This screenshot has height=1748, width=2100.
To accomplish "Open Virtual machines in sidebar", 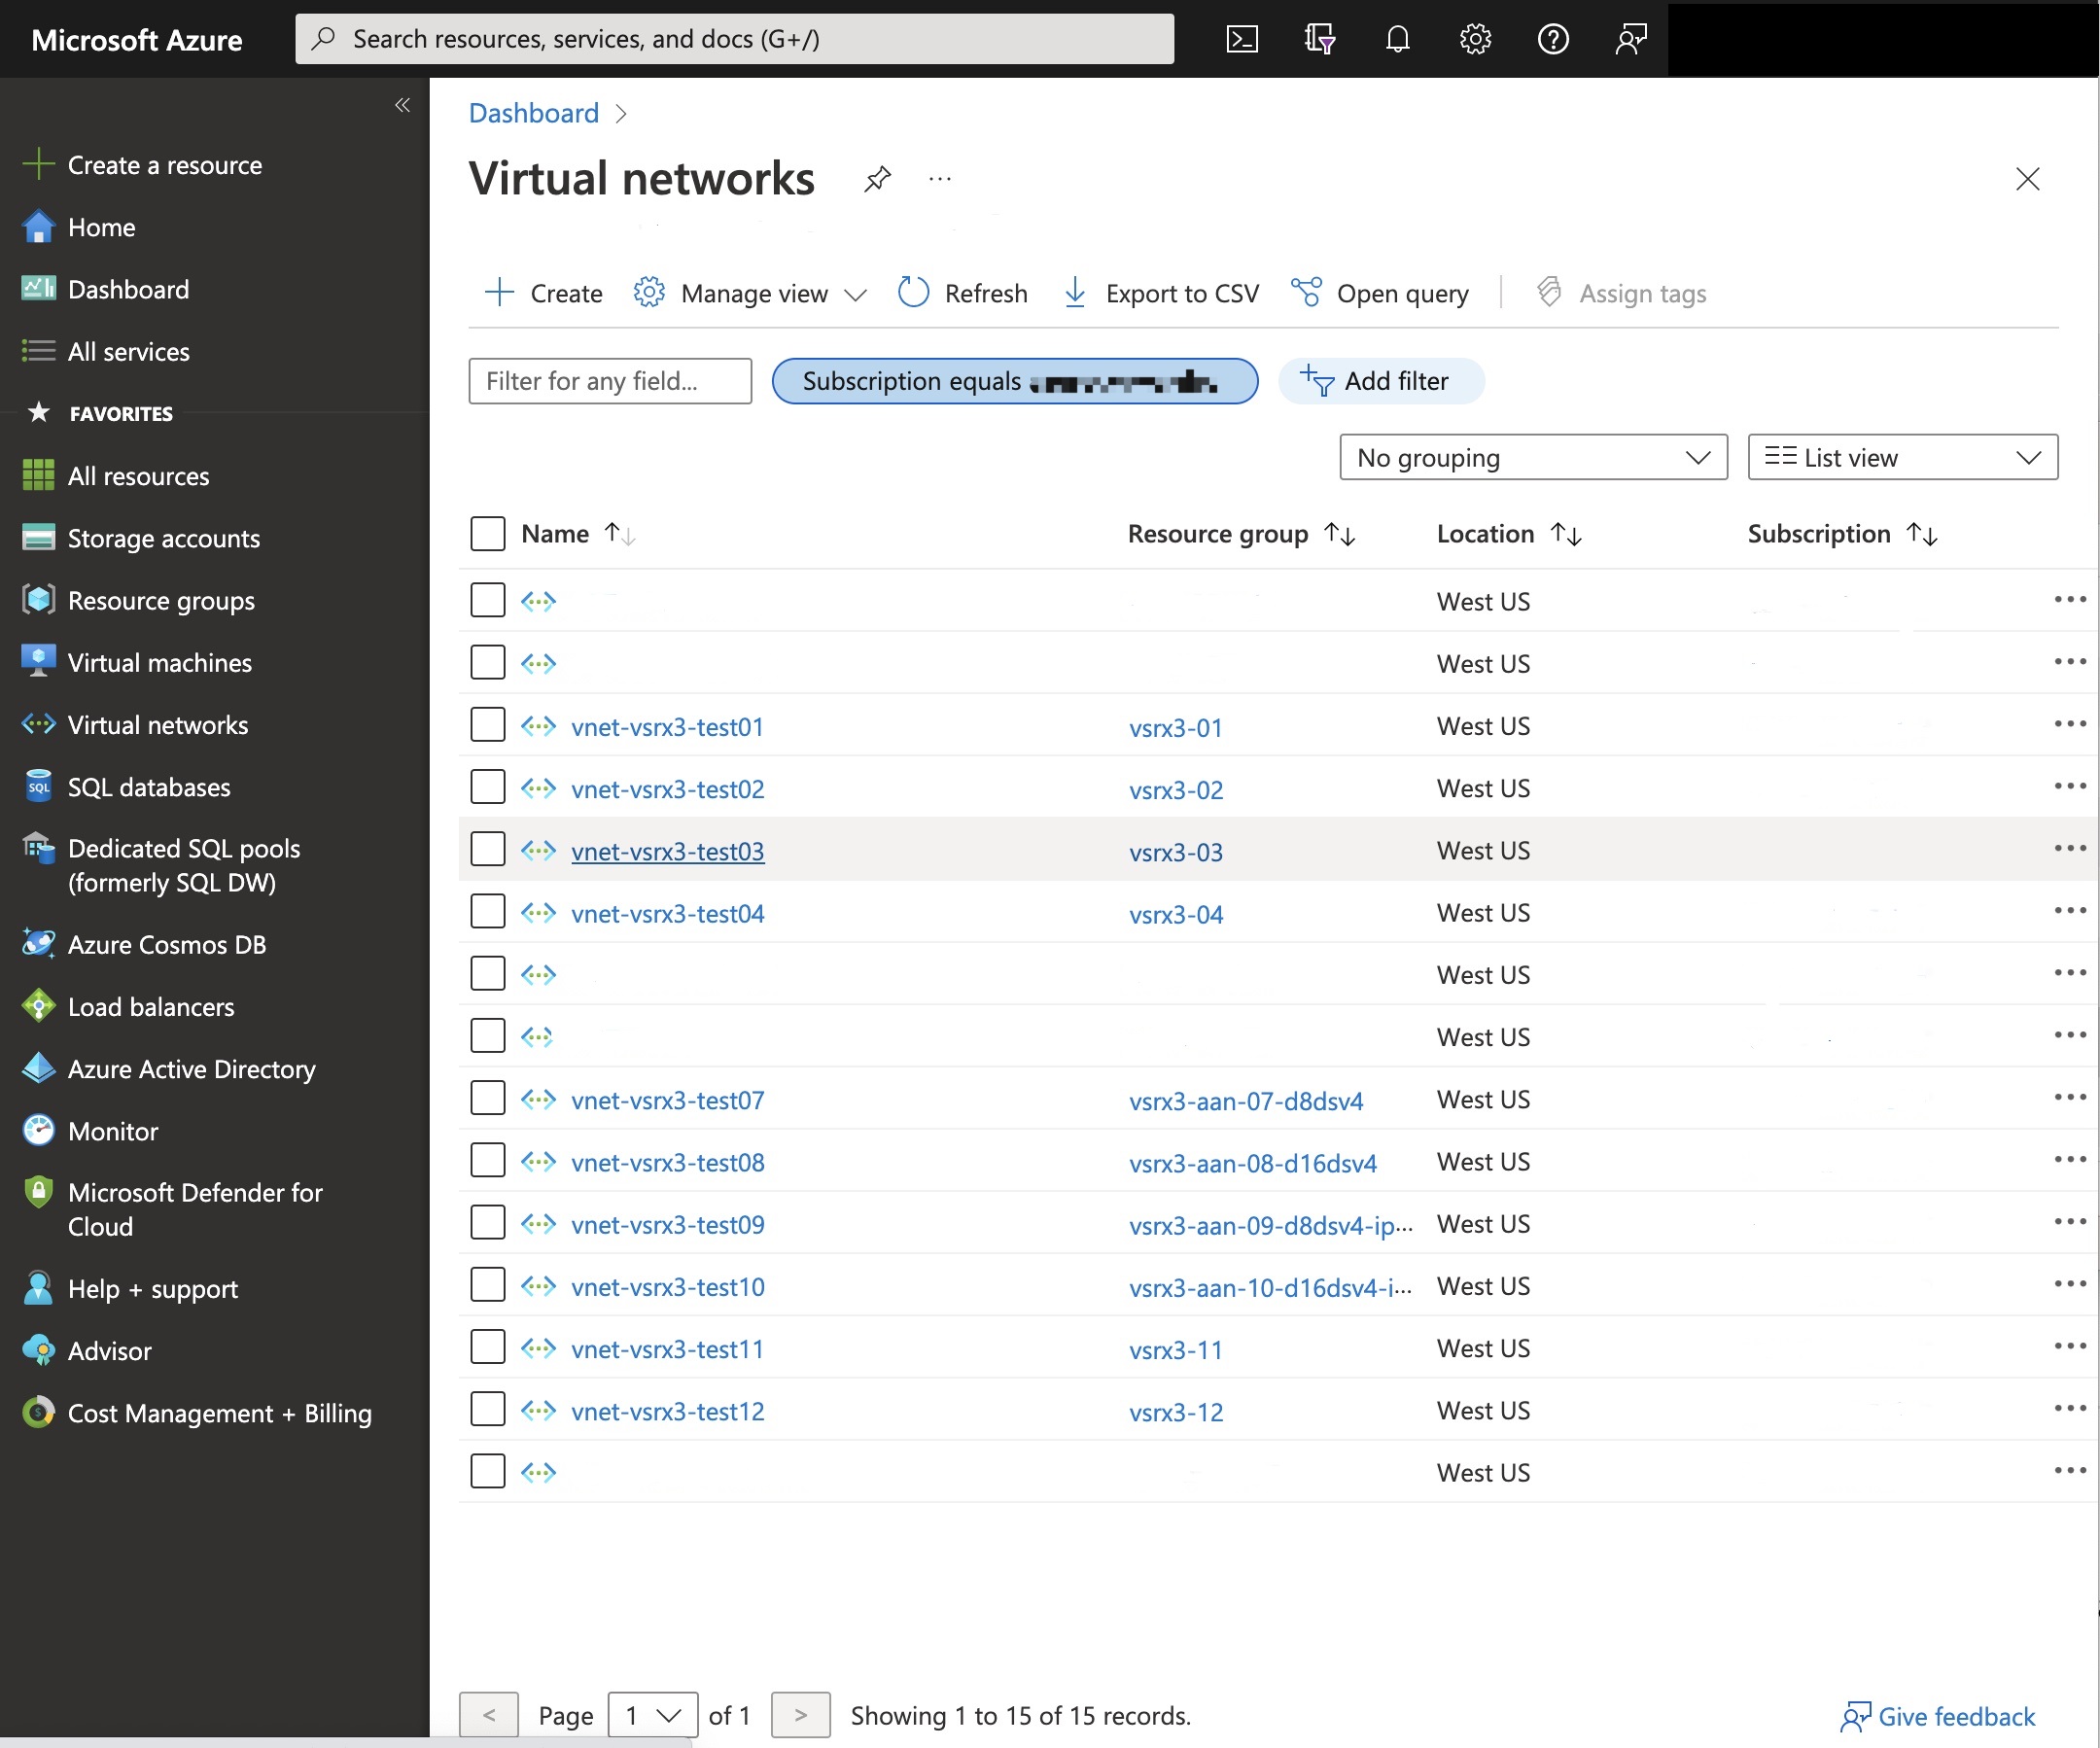I will click(159, 663).
